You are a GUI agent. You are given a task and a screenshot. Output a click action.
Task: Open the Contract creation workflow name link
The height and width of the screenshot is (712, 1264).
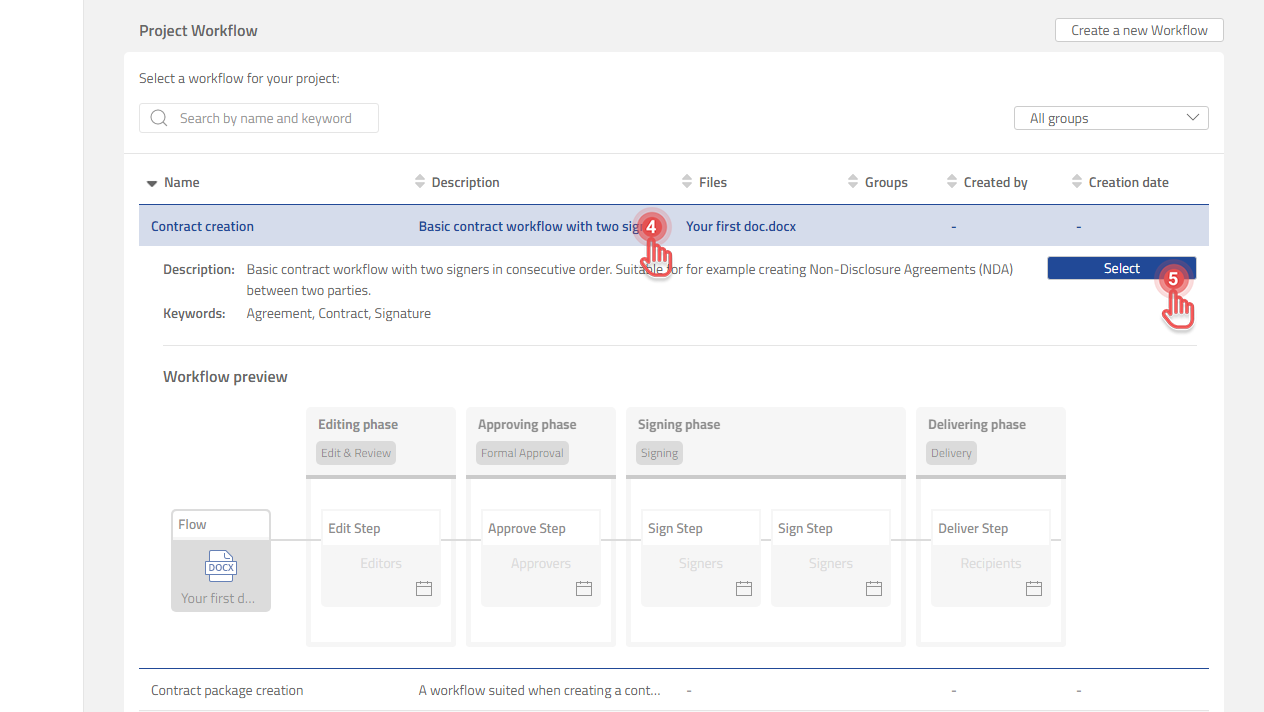click(202, 226)
